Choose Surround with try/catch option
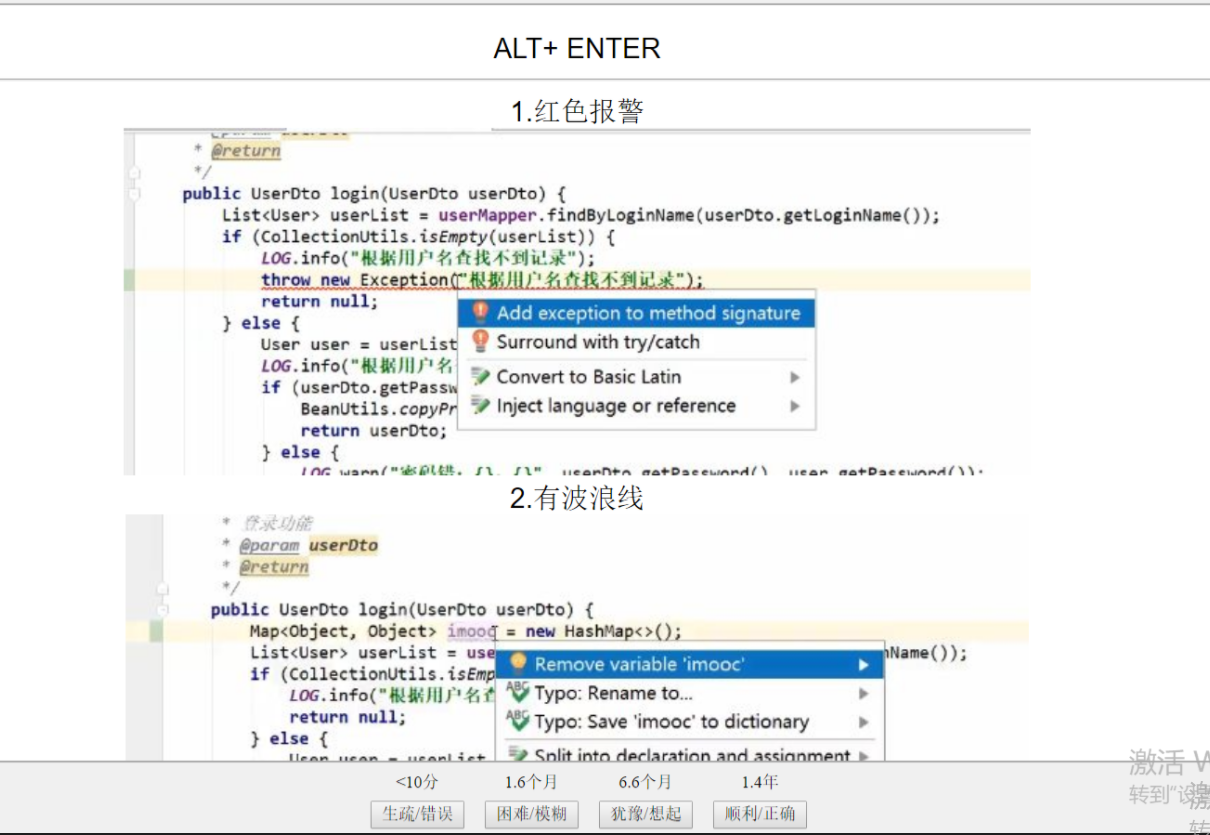 (636, 342)
